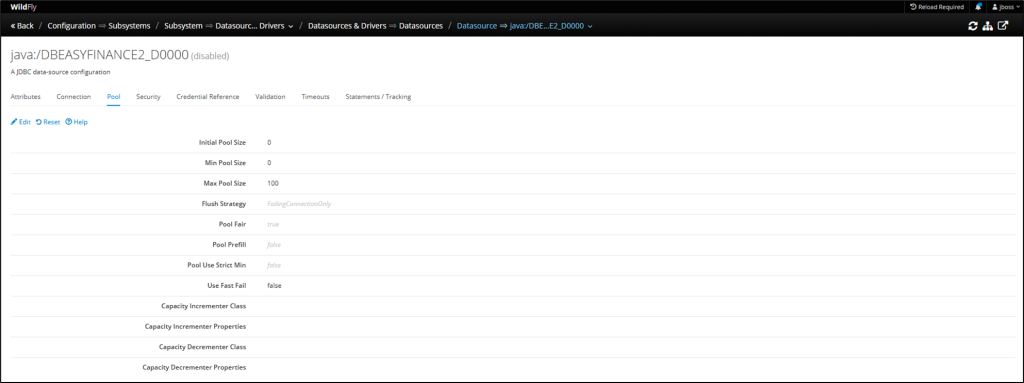Click the Reload Required indicator
Viewport: 1024px width, 383px height.
[936, 7]
